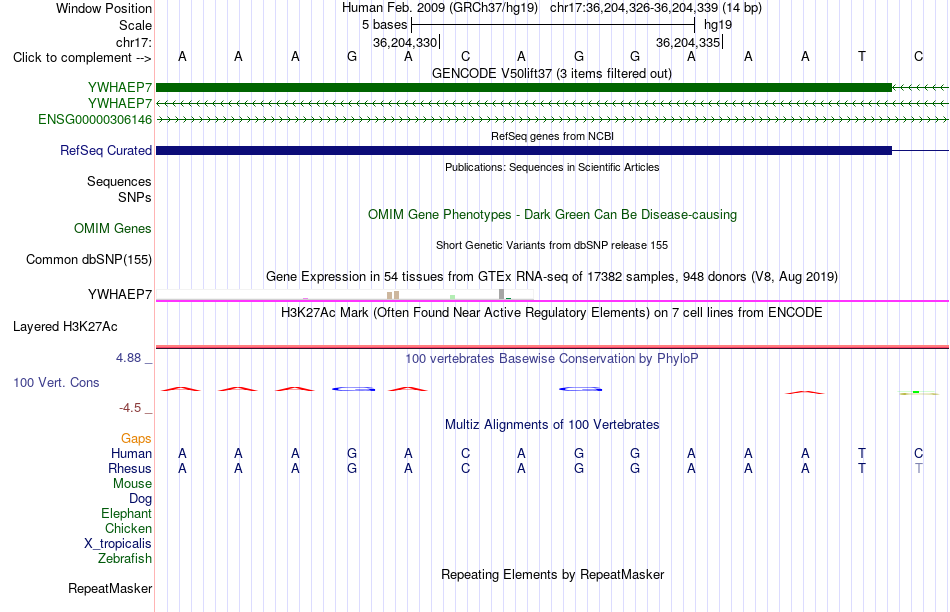Image resolution: width=950 pixels, height=612 pixels.
Task: Open 'Repeating Elements by RepeatMasker' title
Action: click(552, 574)
